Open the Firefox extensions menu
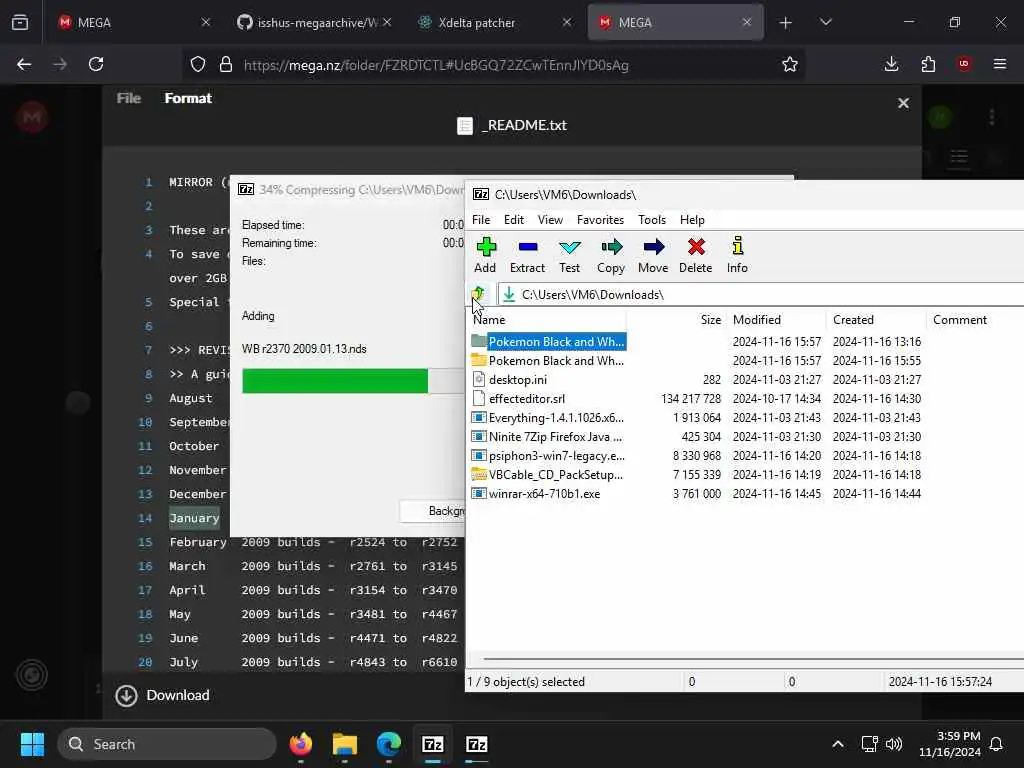This screenshot has width=1024, height=768. pos(928,64)
